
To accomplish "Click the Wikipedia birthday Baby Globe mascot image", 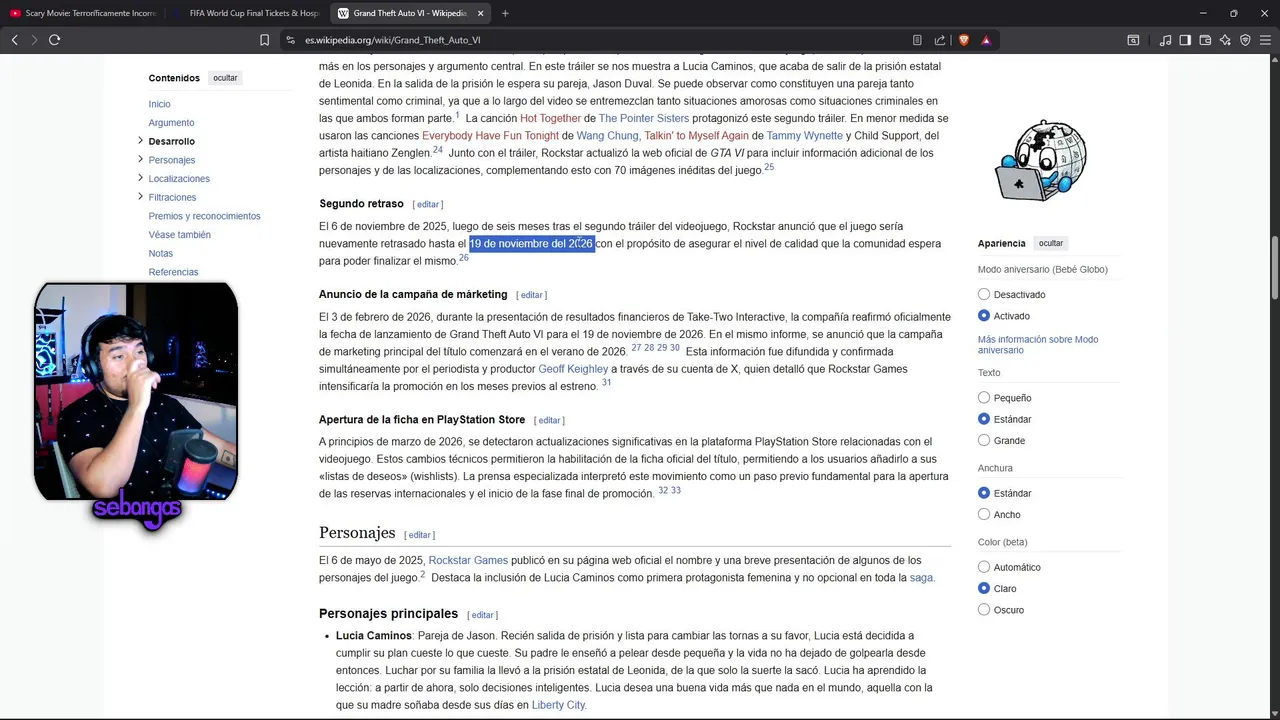I will [x=1041, y=161].
